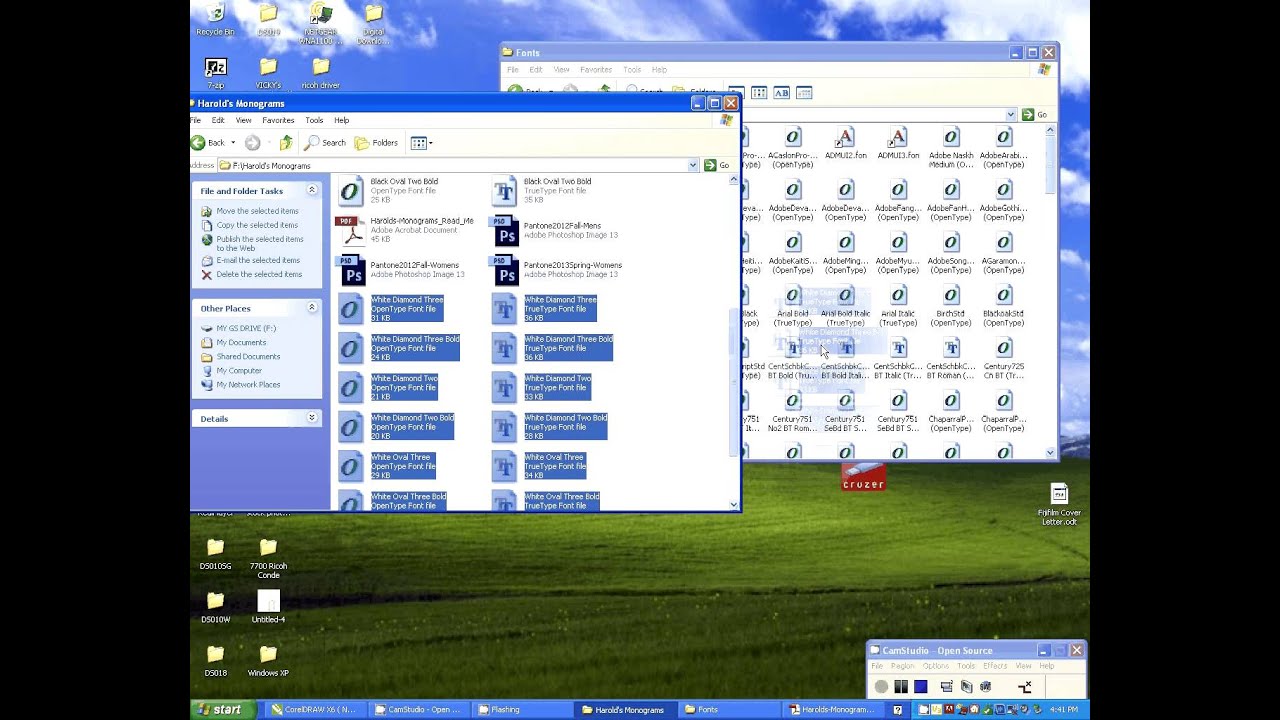Open the CamStudio Effects menu
This screenshot has width=1280, height=720.
tap(995, 666)
